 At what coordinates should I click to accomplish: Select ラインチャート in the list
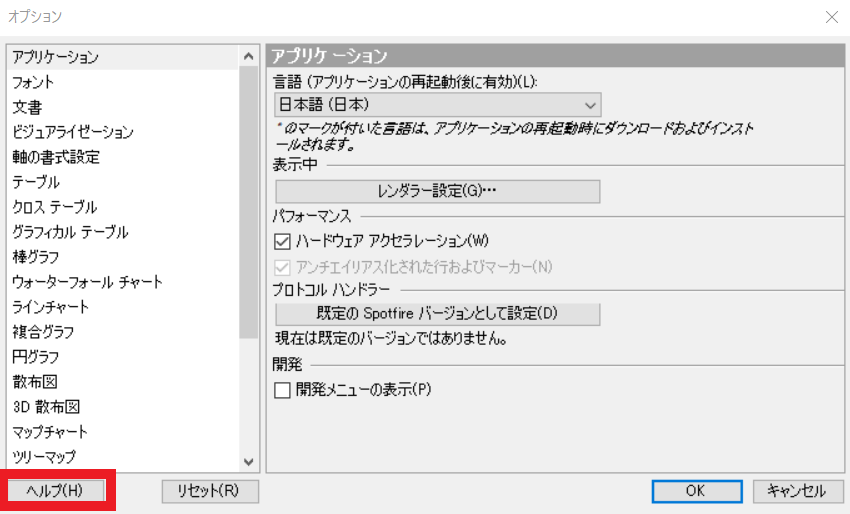[x=123, y=306]
